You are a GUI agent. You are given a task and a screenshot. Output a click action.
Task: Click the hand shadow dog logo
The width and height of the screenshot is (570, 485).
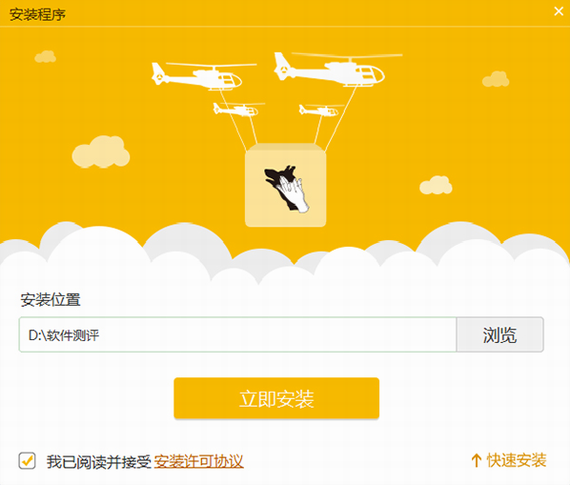pyautogui.click(x=286, y=189)
